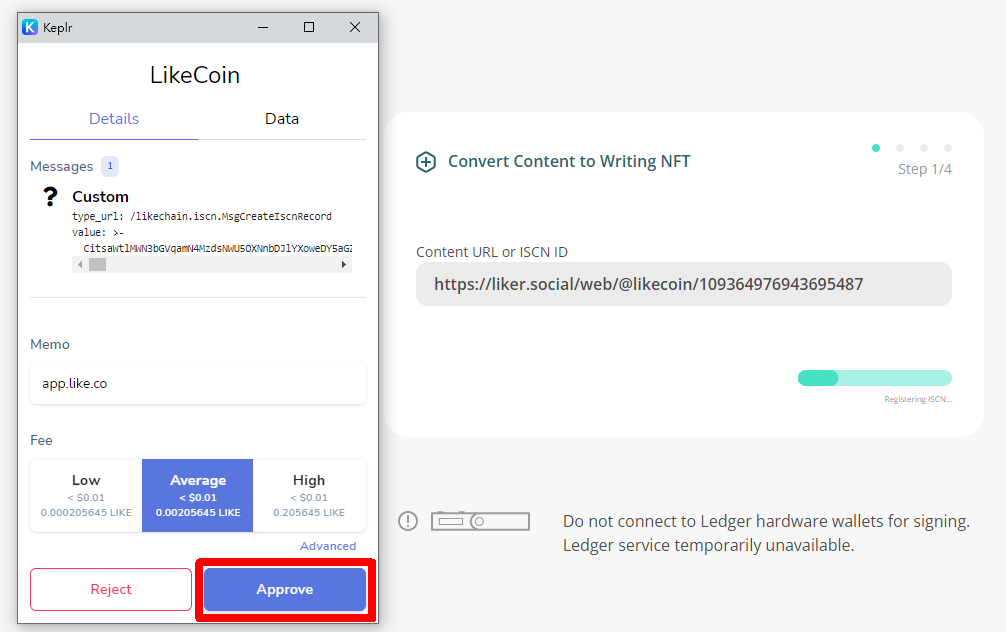Switch to the Data tab
Image resolution: width=1006 pixels, height=632 pixels.
(x=282, y=119)
